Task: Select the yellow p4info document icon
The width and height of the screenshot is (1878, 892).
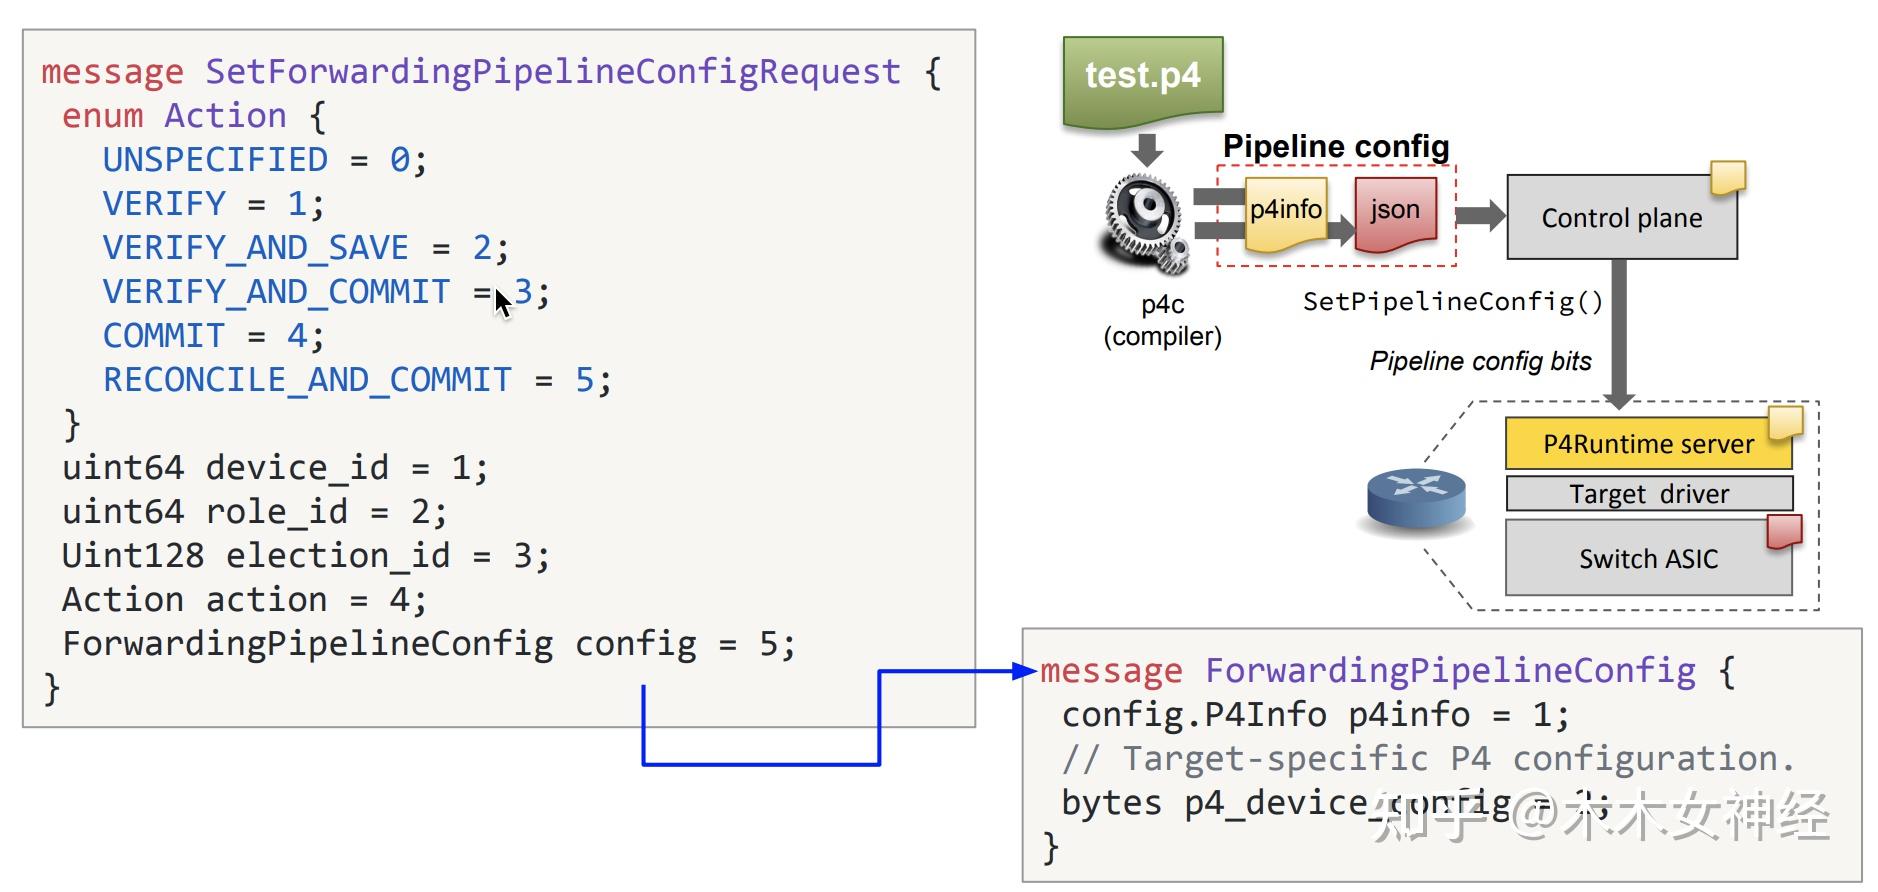Action: coord(1286,212)
